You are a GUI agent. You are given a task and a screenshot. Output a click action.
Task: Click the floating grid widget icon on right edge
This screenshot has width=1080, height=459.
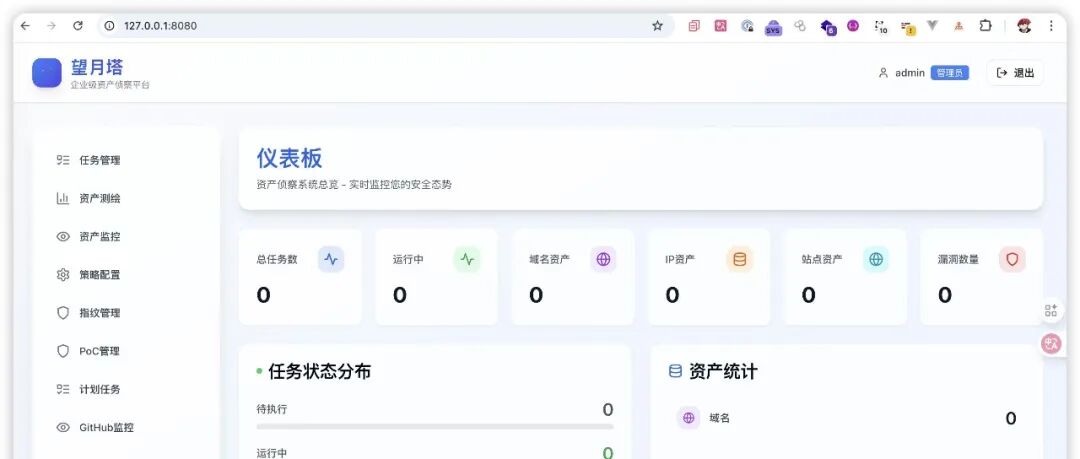click(1051, 310)
